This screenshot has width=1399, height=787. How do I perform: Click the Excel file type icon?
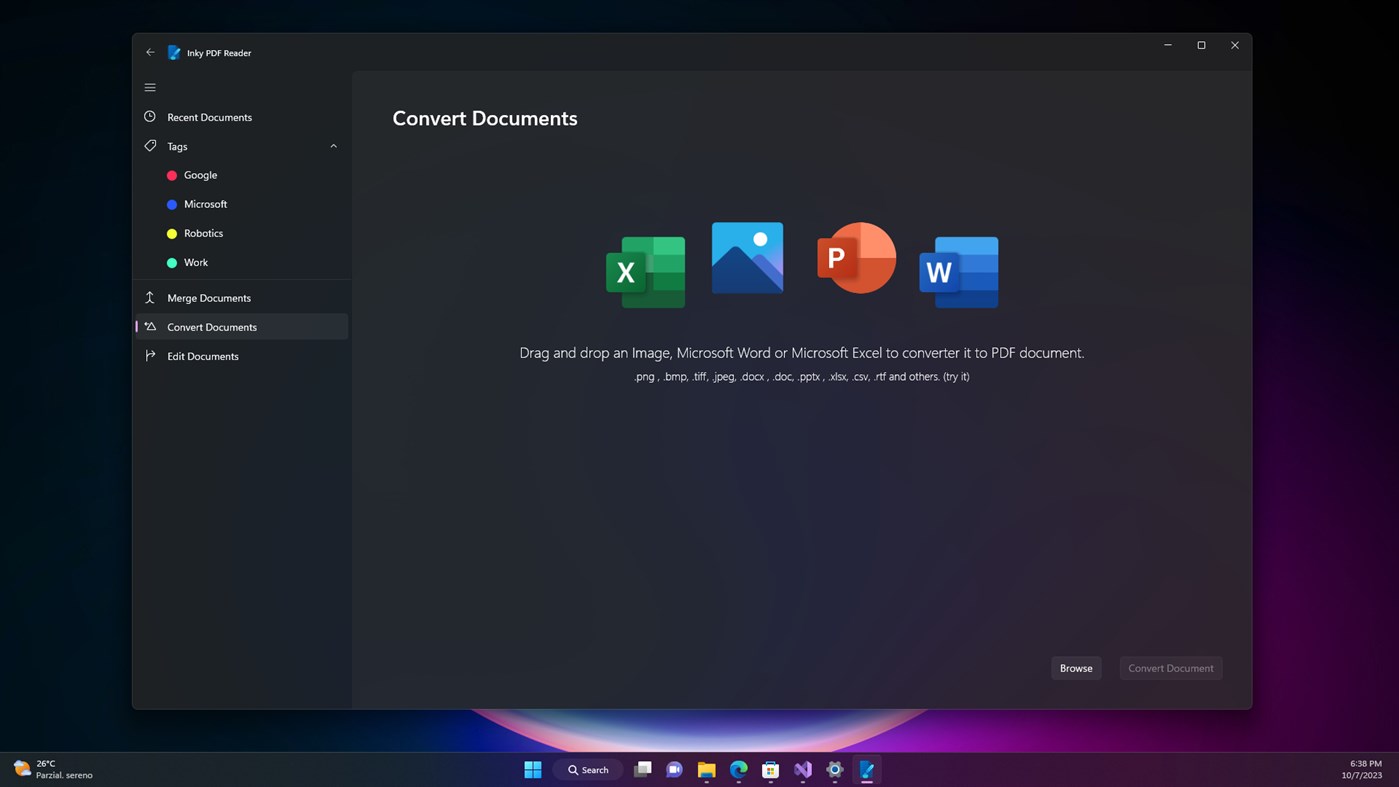click(x=645, y=271)
